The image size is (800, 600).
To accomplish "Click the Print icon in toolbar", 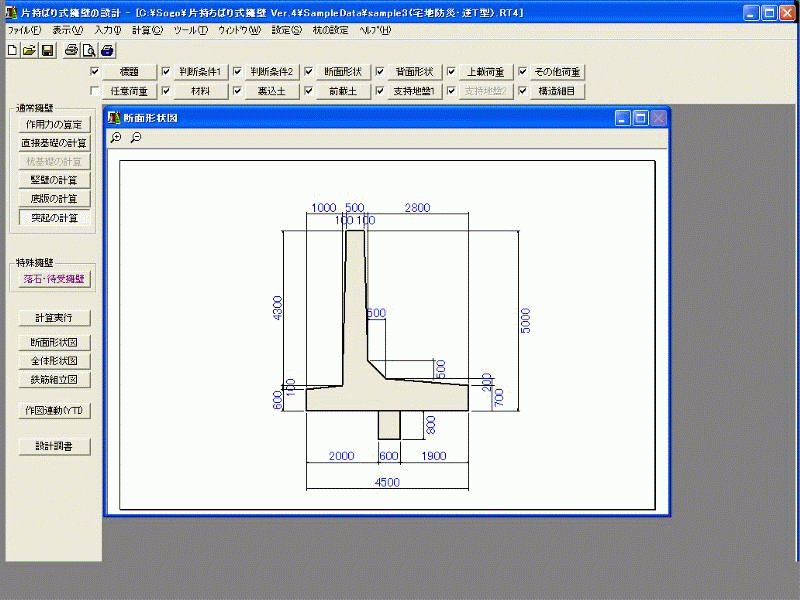I will click(x=71, y=50).
